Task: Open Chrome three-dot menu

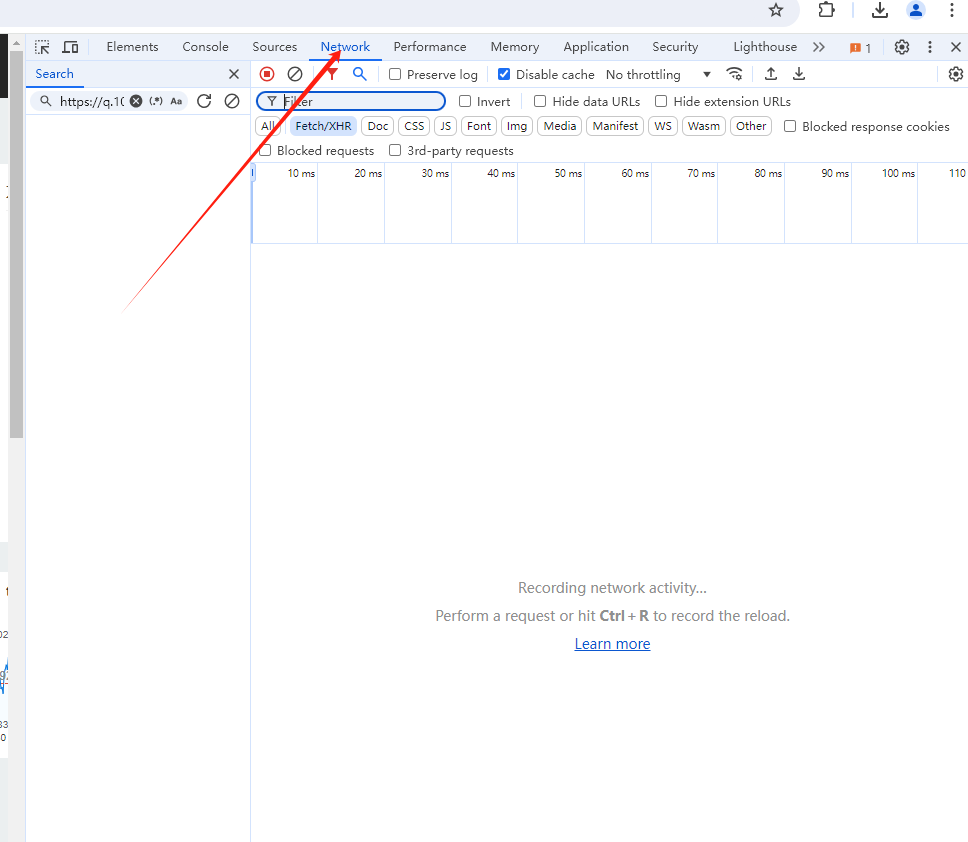Action: point(951,10)
